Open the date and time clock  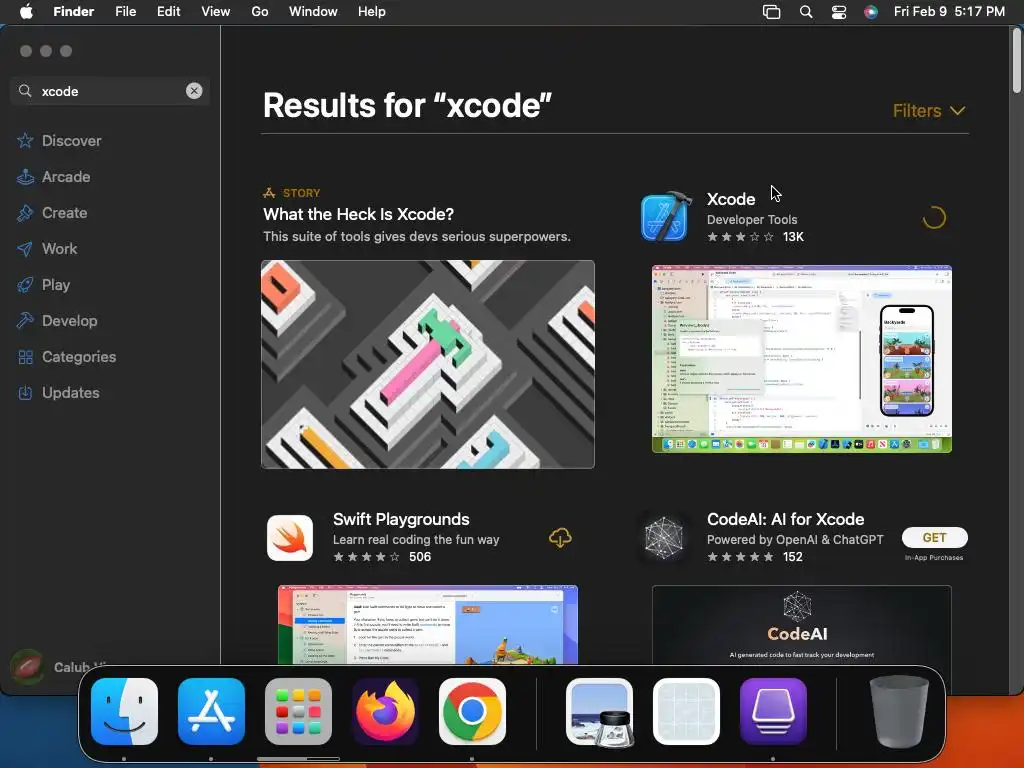tap(949, 12)
